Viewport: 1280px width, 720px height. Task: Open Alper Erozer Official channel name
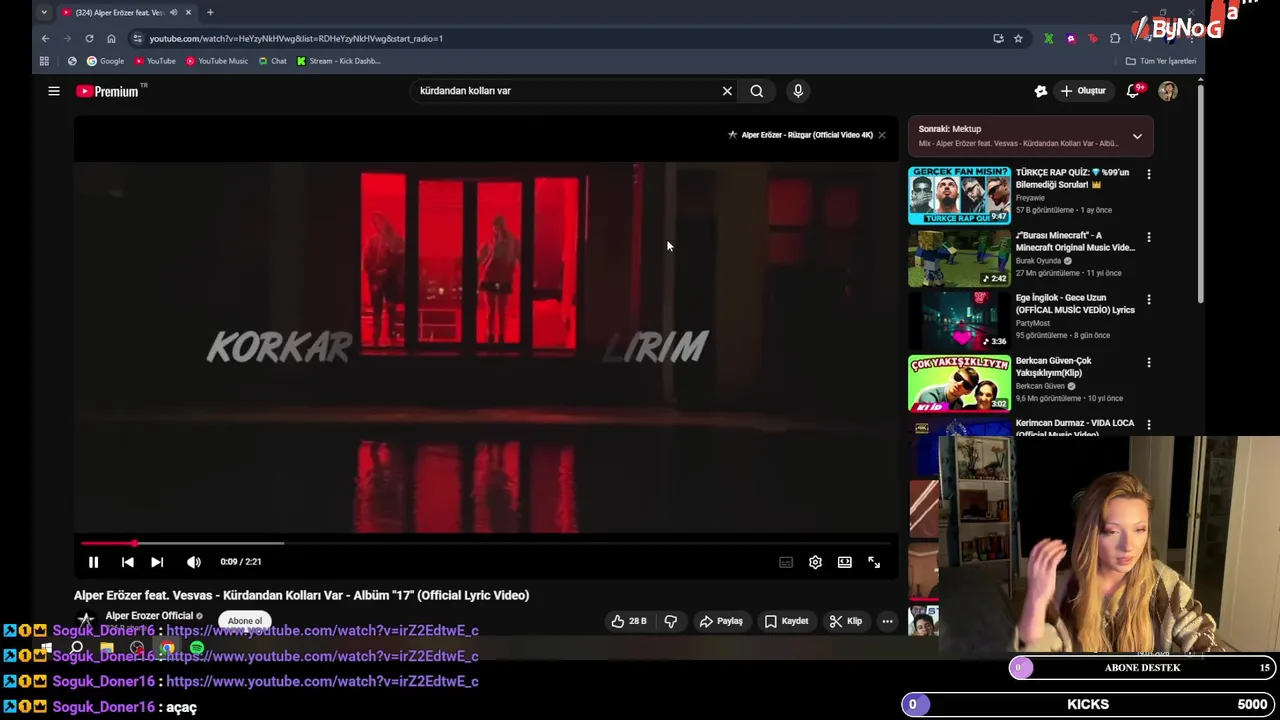point(149,616)
